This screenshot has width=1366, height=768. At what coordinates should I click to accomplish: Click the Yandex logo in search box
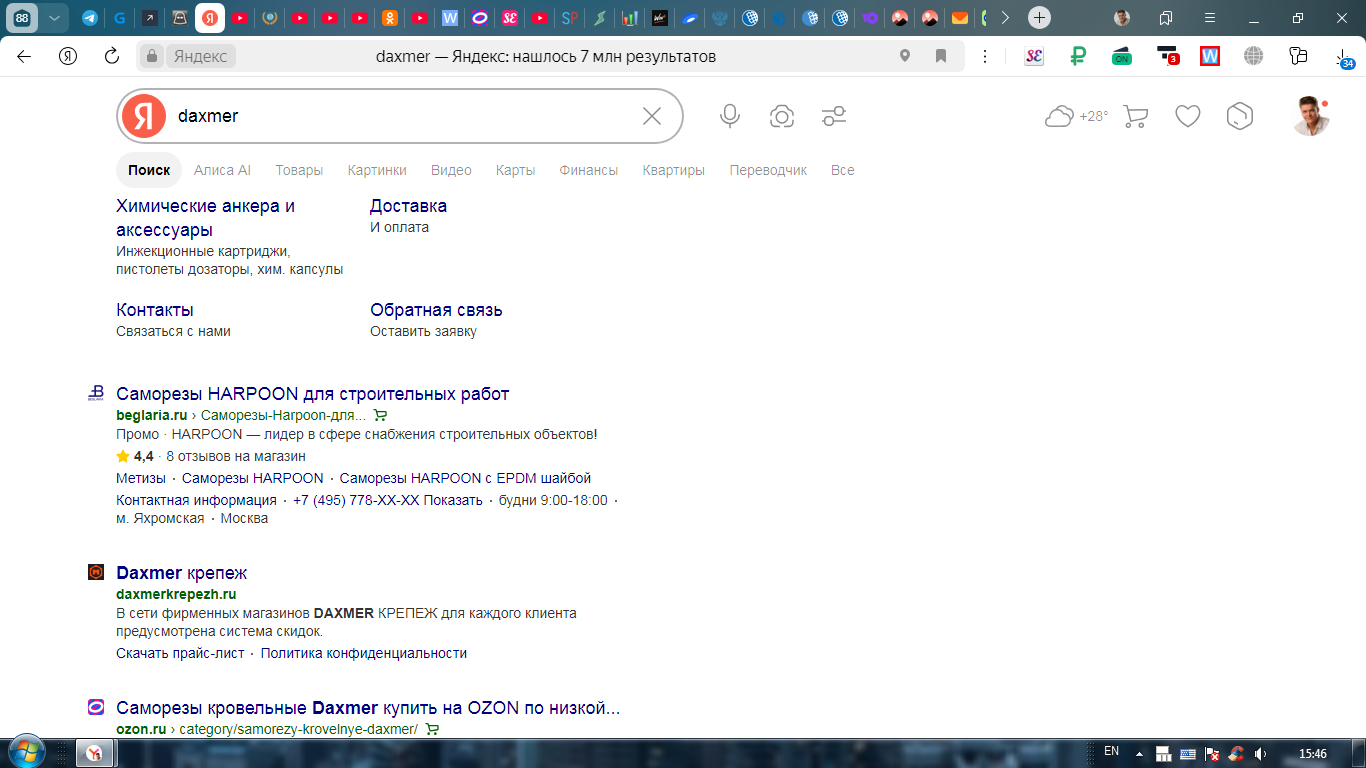coord(144,116)
